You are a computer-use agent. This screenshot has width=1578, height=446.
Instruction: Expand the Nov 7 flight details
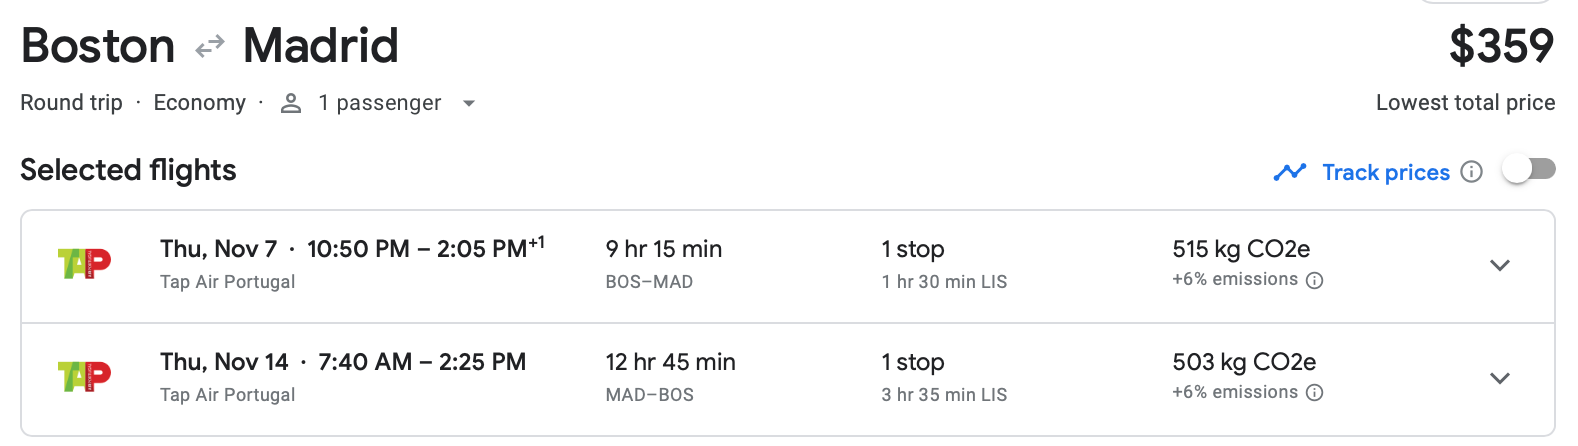1499,265
